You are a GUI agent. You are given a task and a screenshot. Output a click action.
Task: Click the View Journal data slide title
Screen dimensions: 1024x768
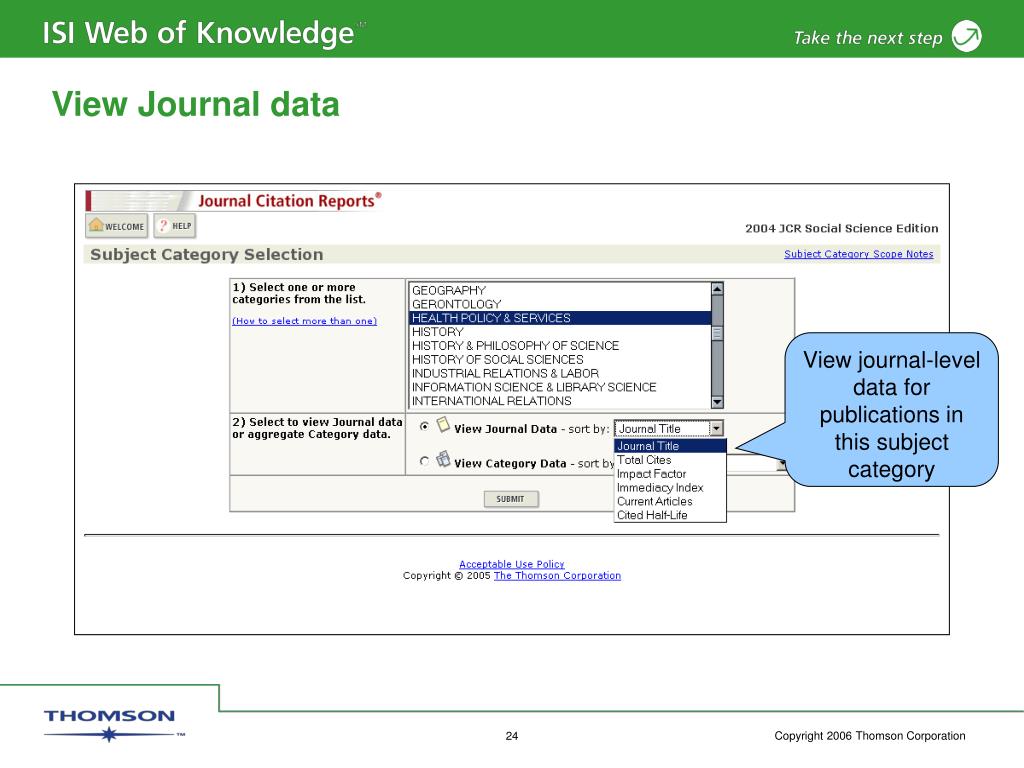click(x=196, y=104)
